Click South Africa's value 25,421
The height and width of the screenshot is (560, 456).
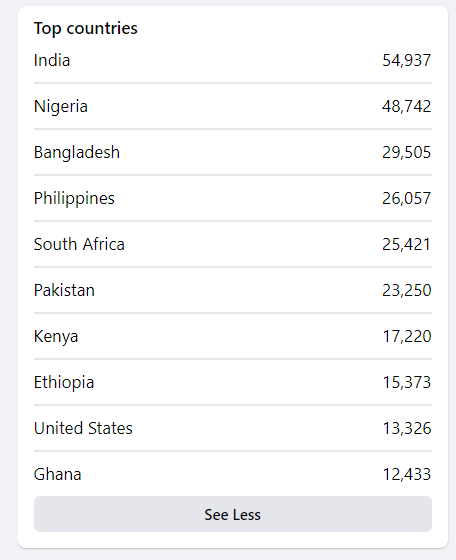[x=406, y=245]
